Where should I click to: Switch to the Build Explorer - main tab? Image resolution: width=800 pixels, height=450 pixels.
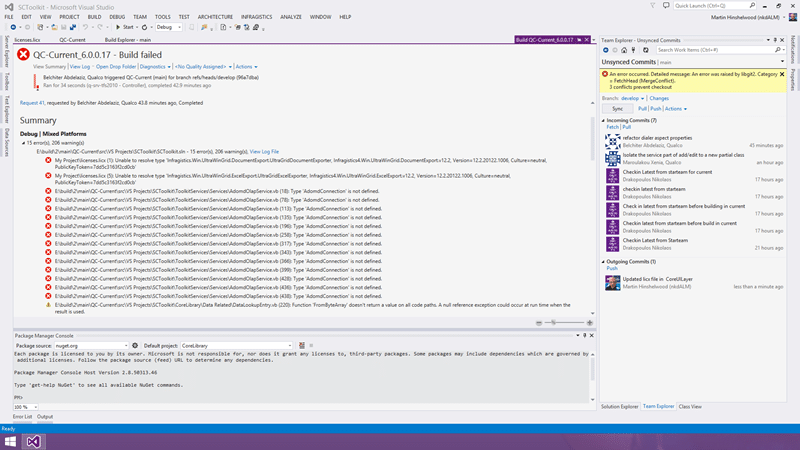[128, 40]
